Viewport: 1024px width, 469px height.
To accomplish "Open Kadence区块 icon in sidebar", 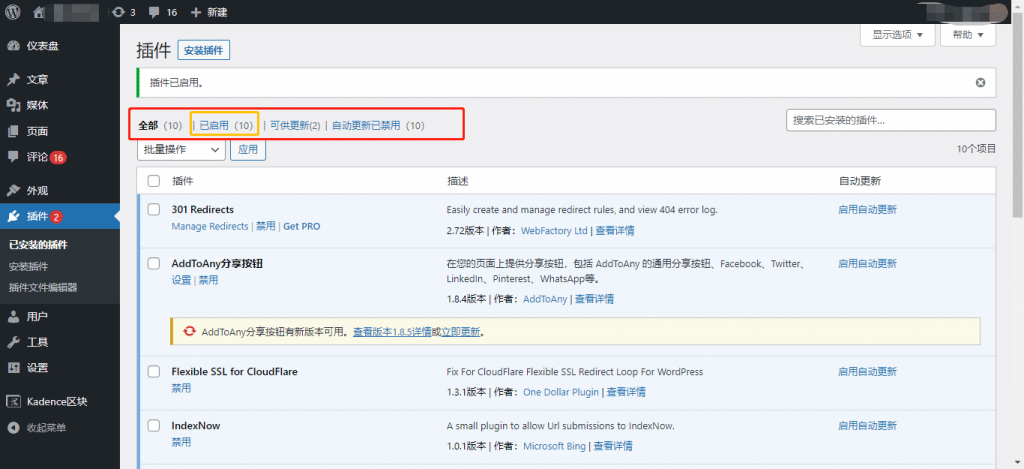I will (x=14, y=402).
